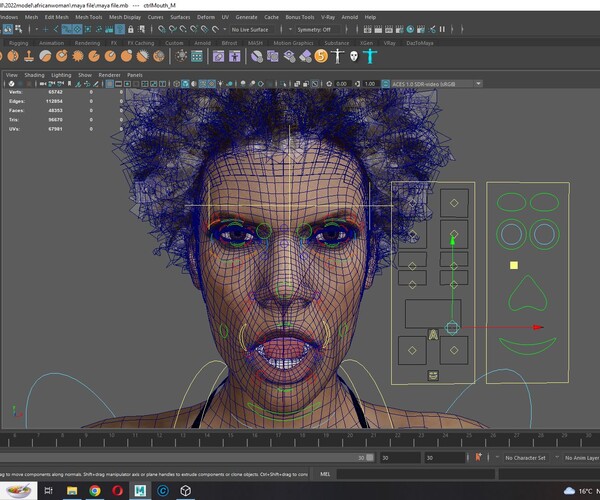Toggle the viewport film gate button
The height and width of the screenshot is (500, 600).
118,84
